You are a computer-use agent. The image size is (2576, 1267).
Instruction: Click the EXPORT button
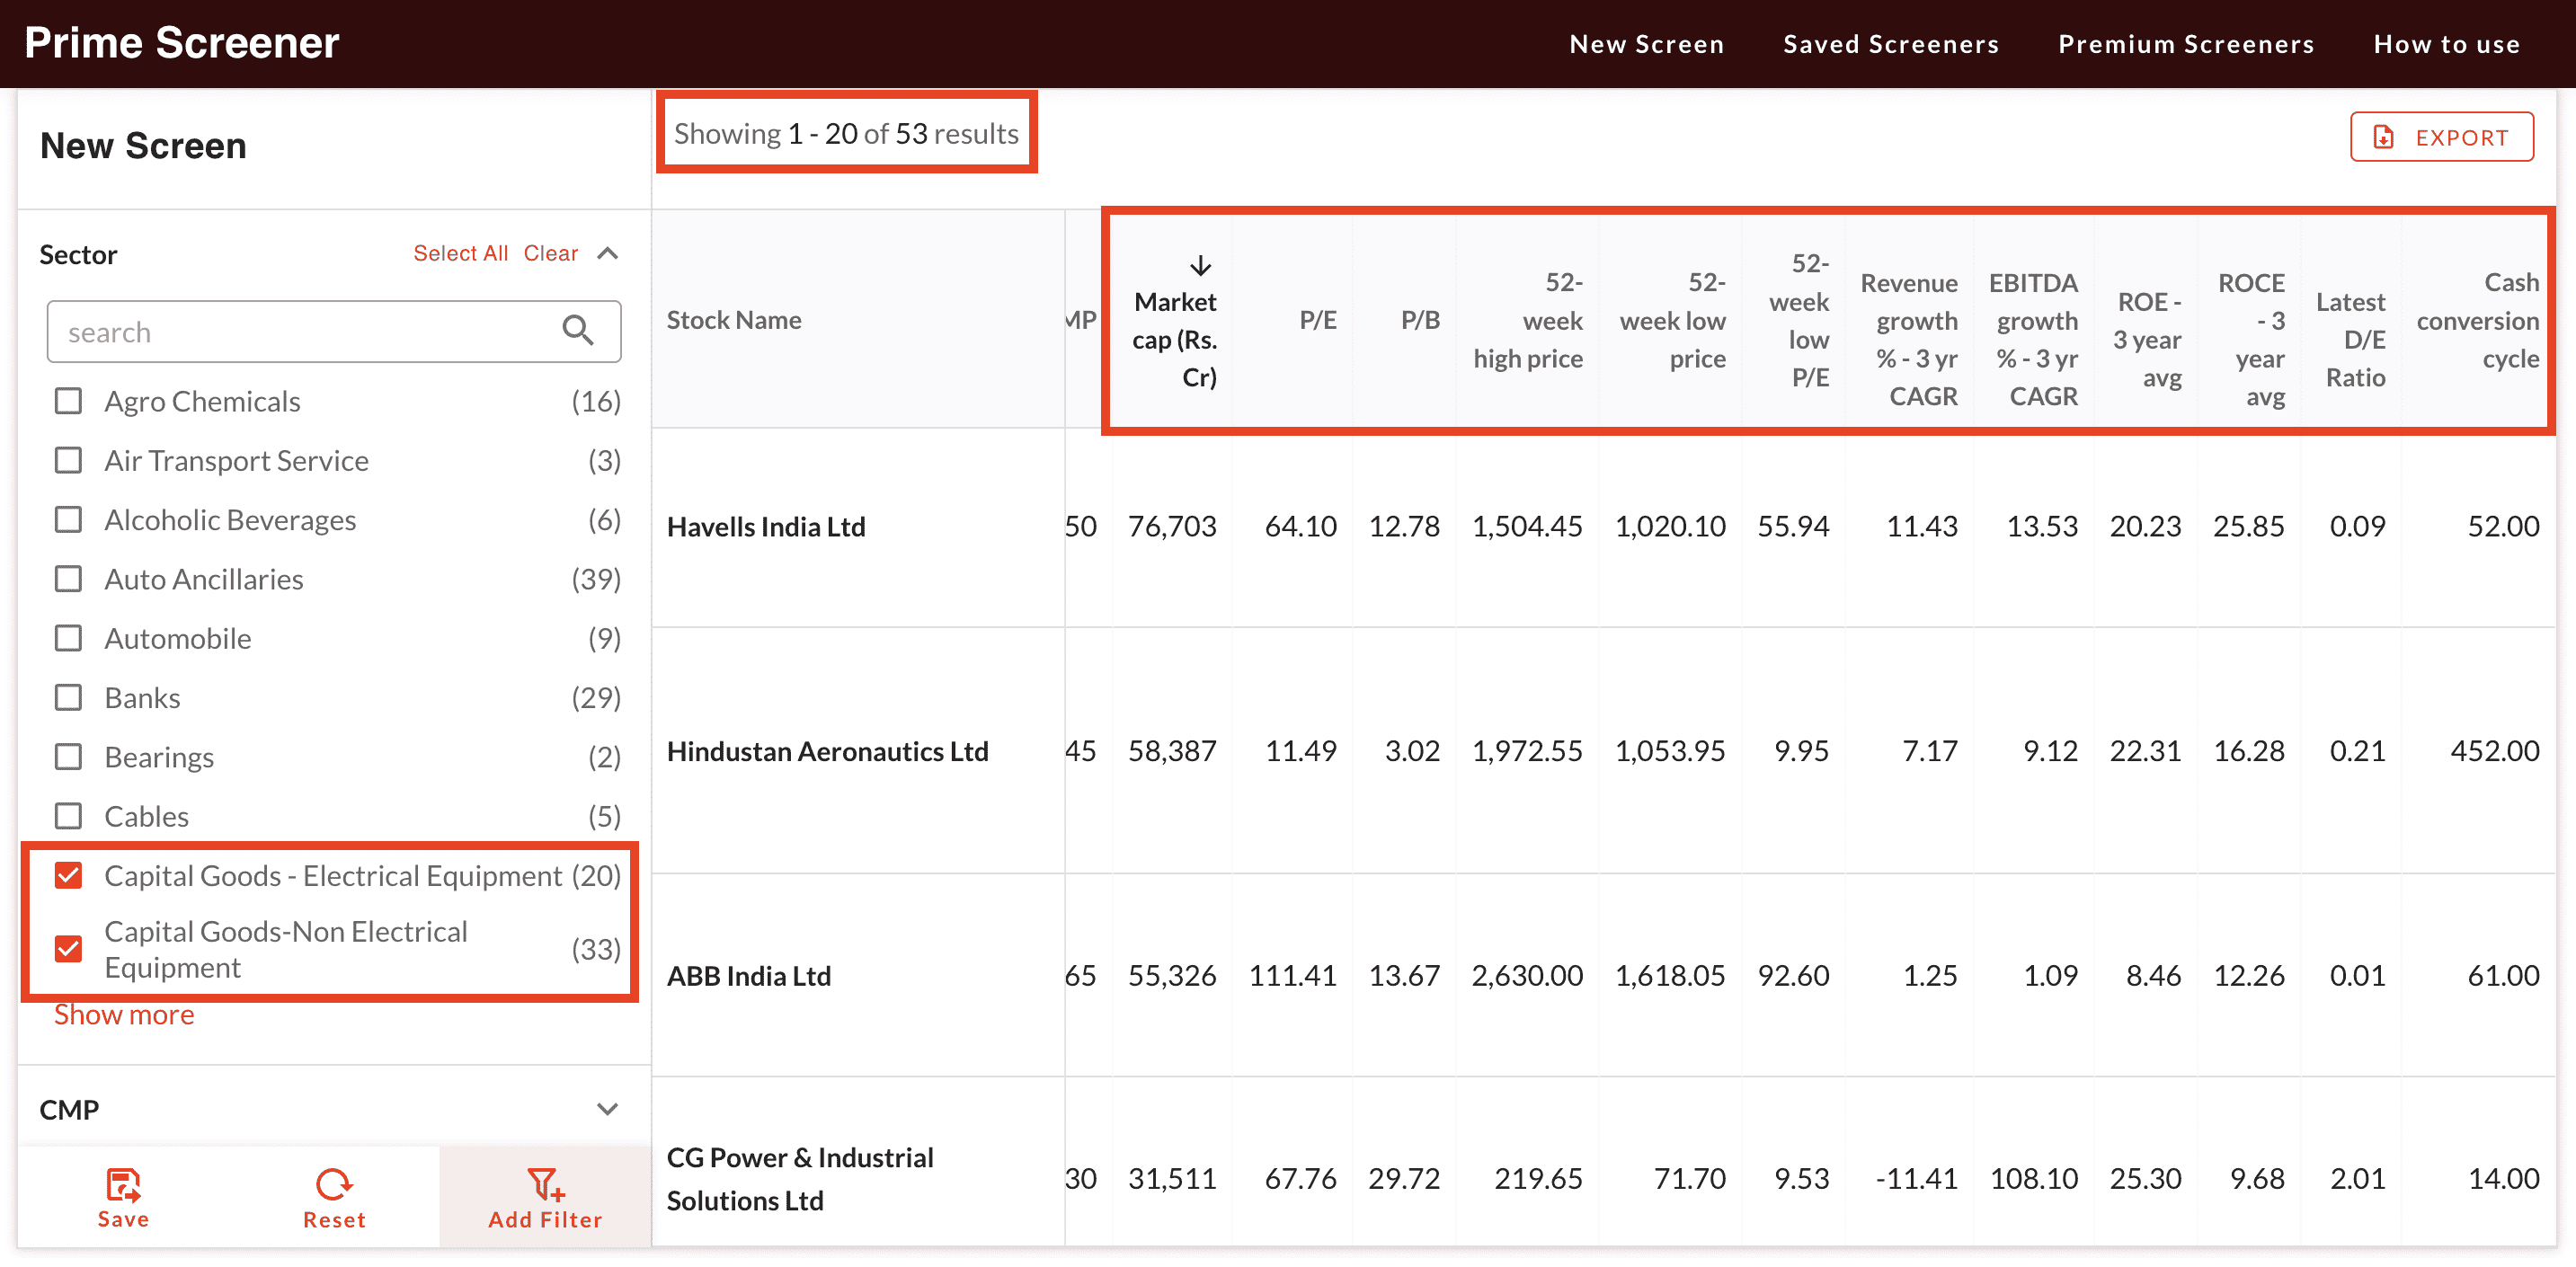click(2441, 137)
